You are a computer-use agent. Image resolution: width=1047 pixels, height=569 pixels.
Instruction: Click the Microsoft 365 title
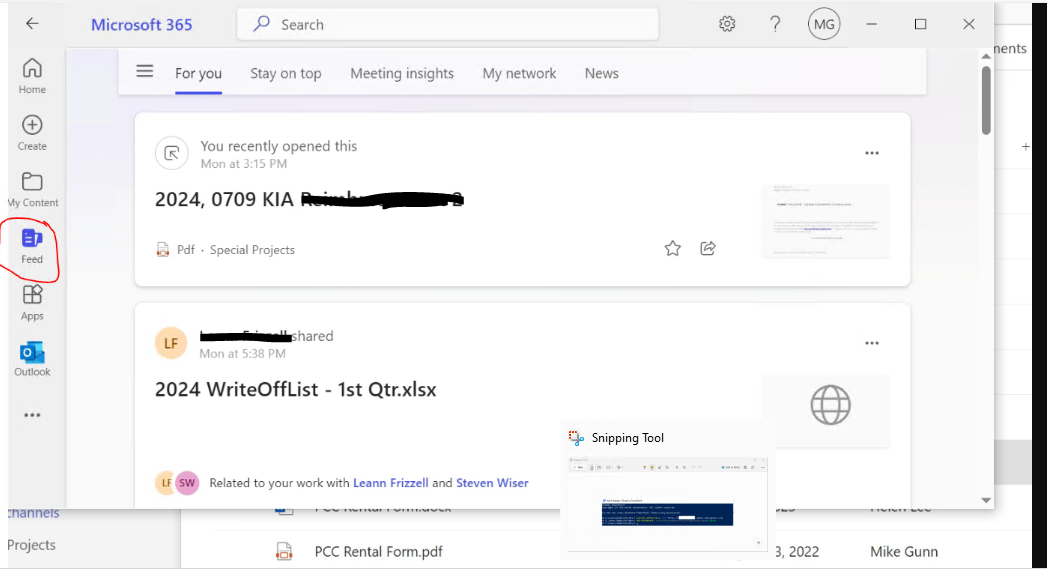(142, 25)
